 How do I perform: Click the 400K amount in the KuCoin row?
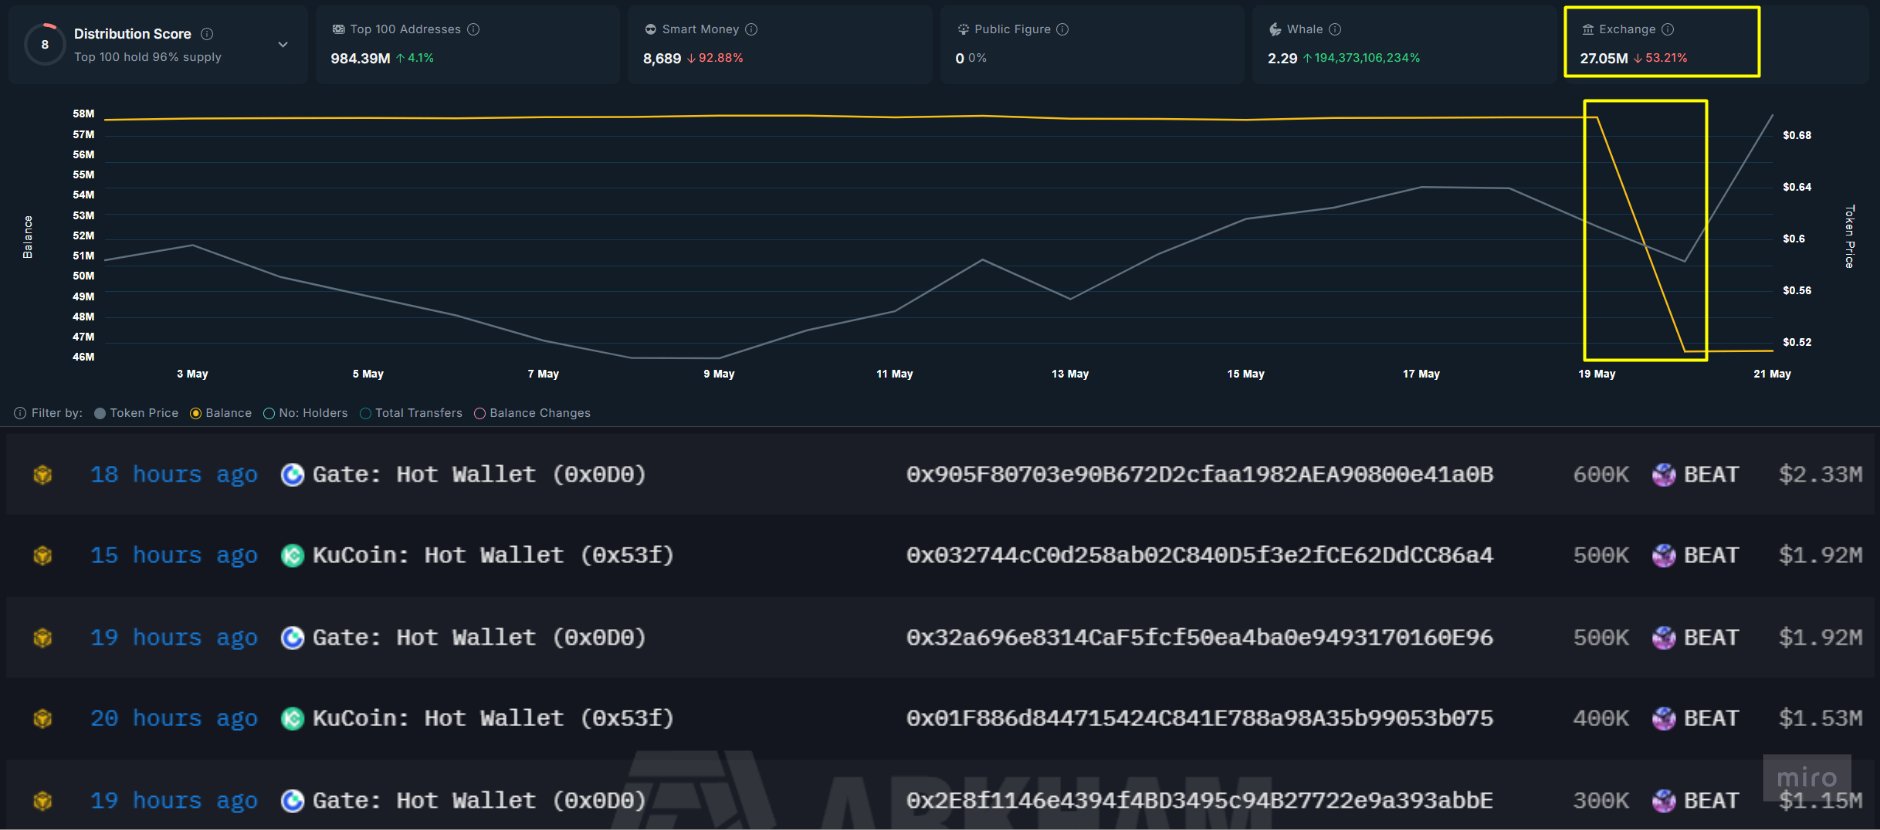point(1601,719)
